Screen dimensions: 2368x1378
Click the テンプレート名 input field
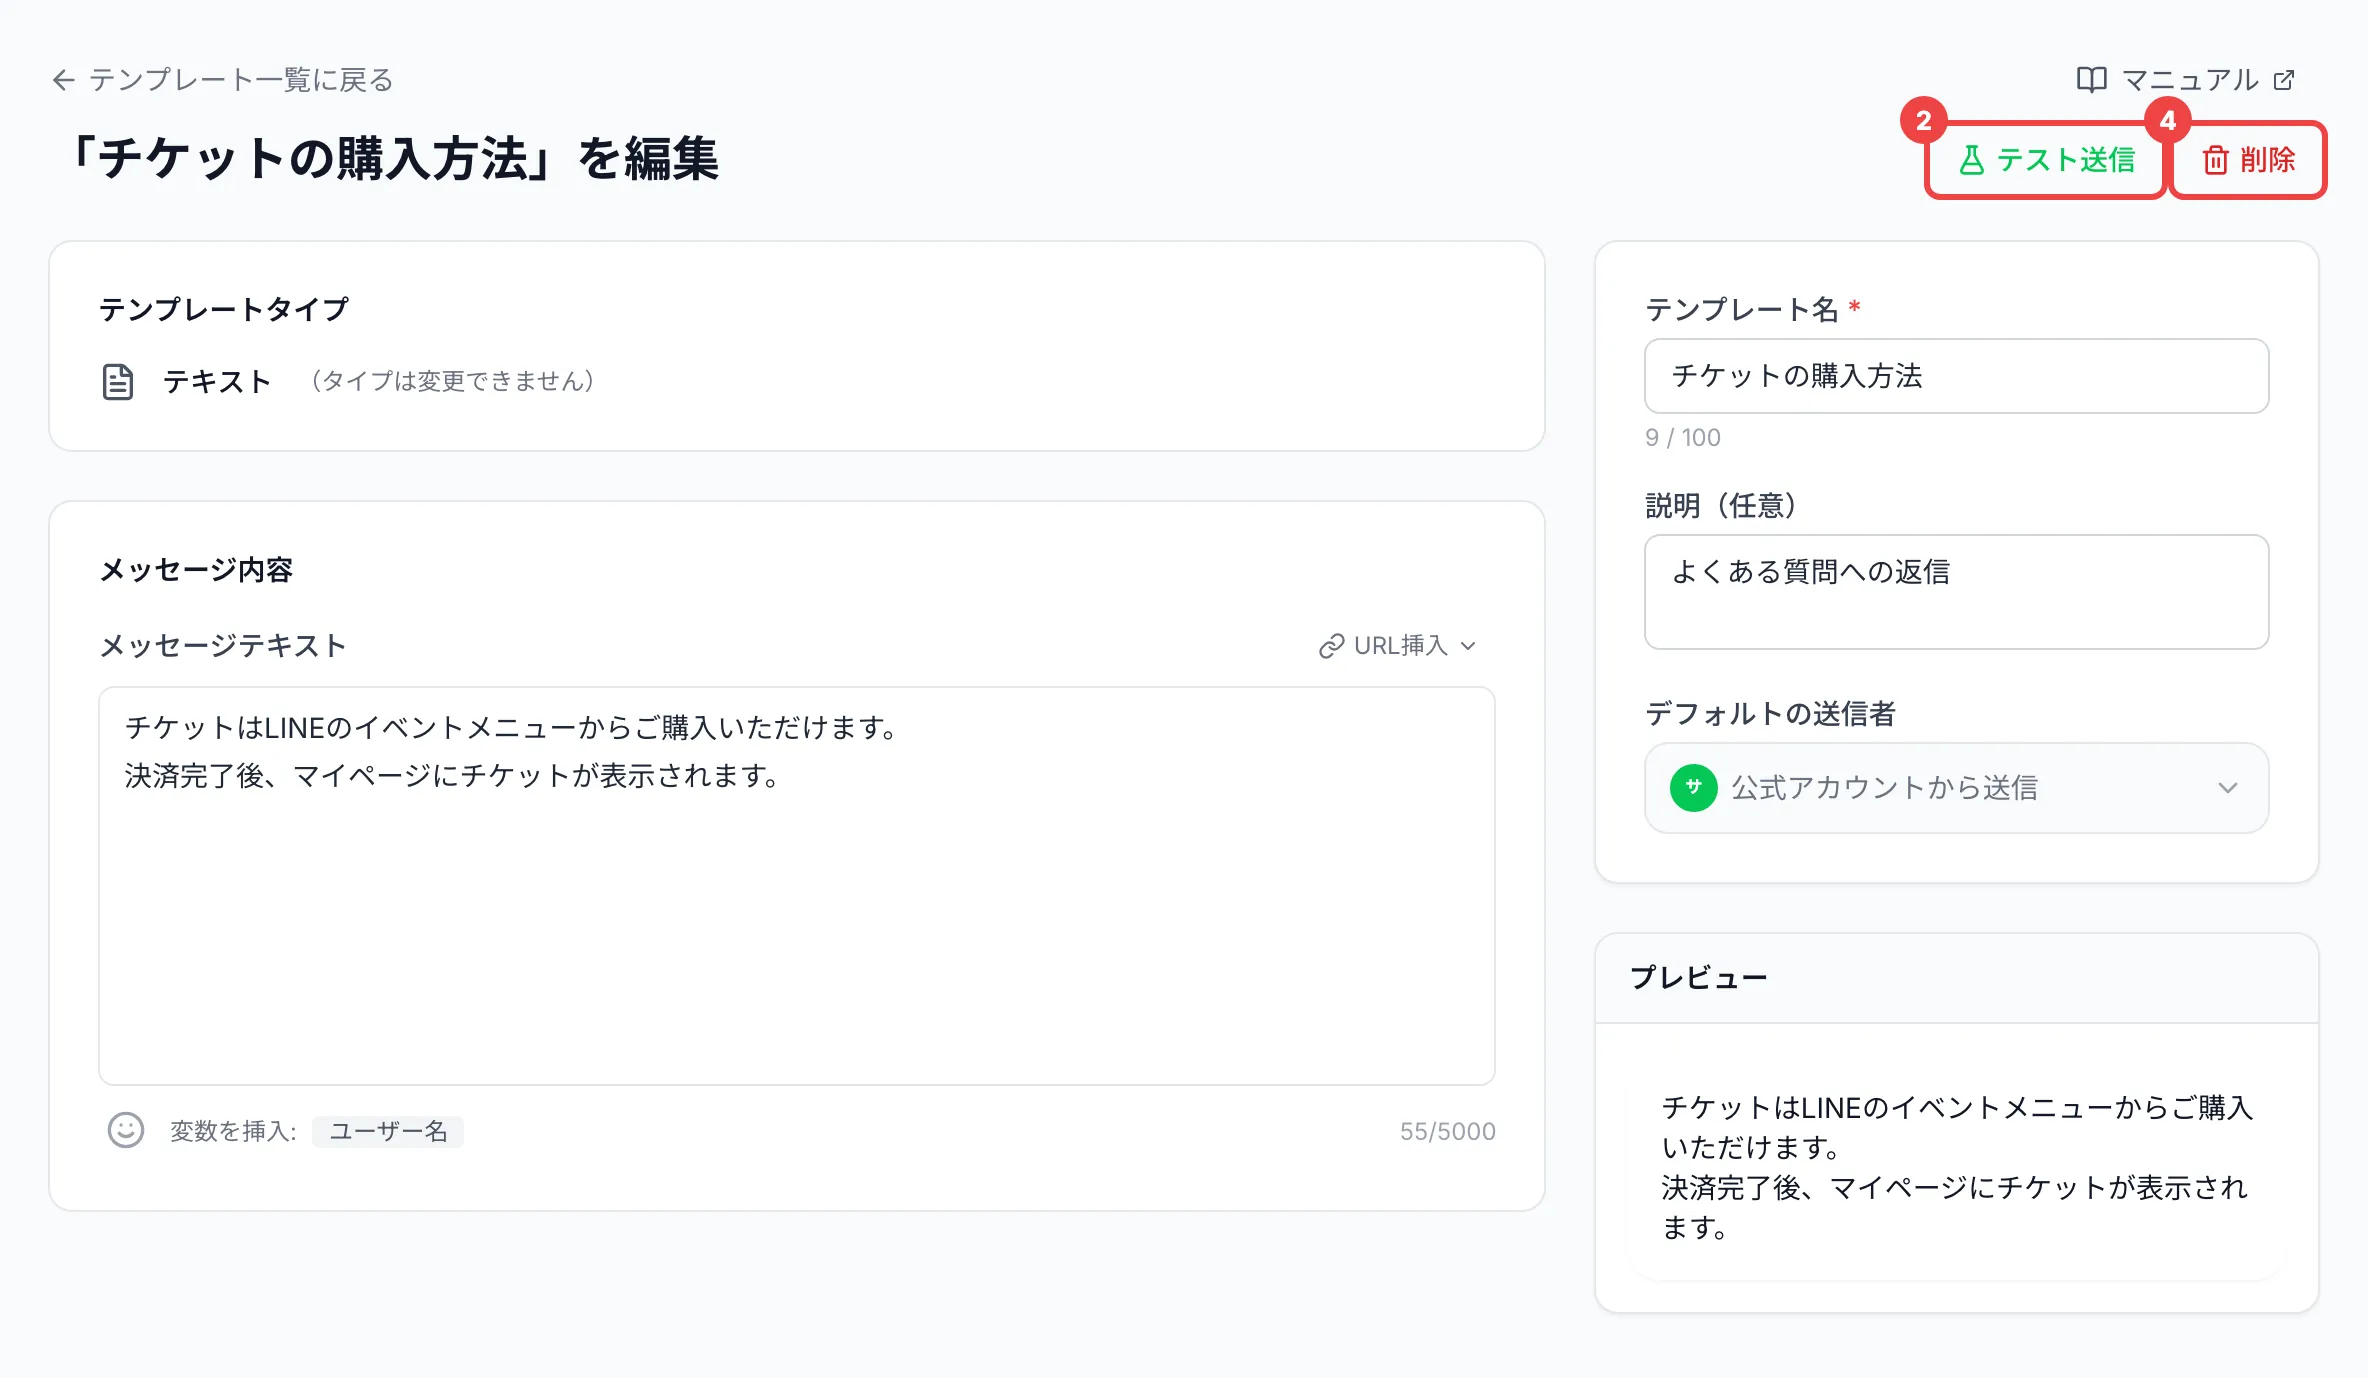click(x=1956, y=376)
